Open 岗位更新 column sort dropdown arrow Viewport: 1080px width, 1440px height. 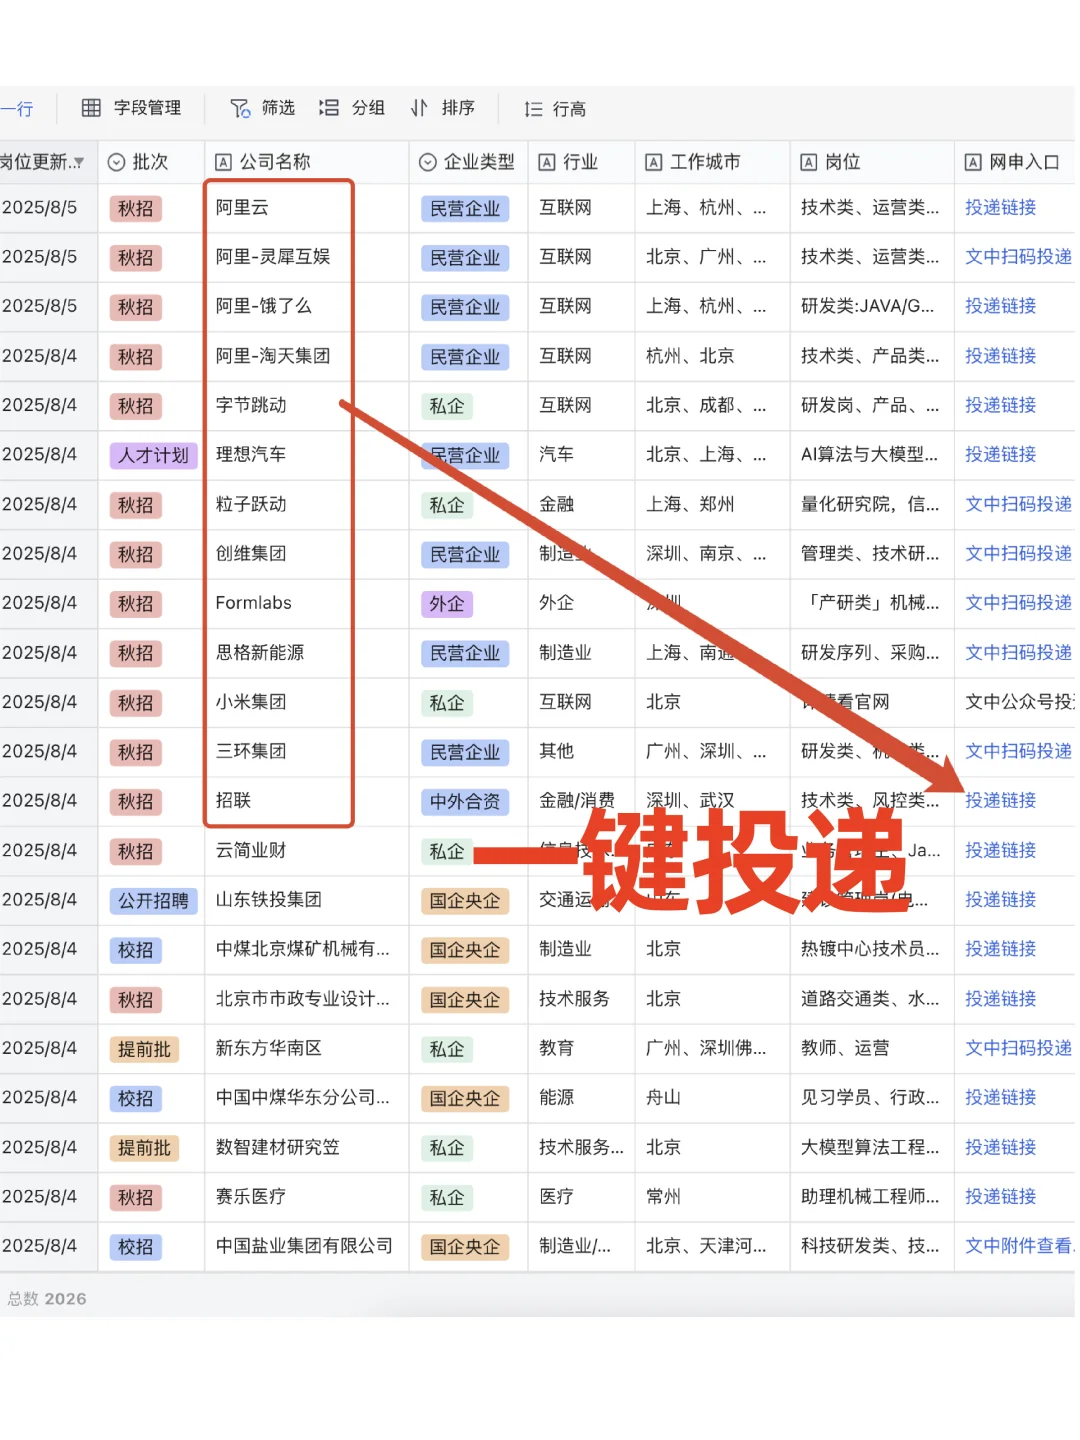point(79,163)
